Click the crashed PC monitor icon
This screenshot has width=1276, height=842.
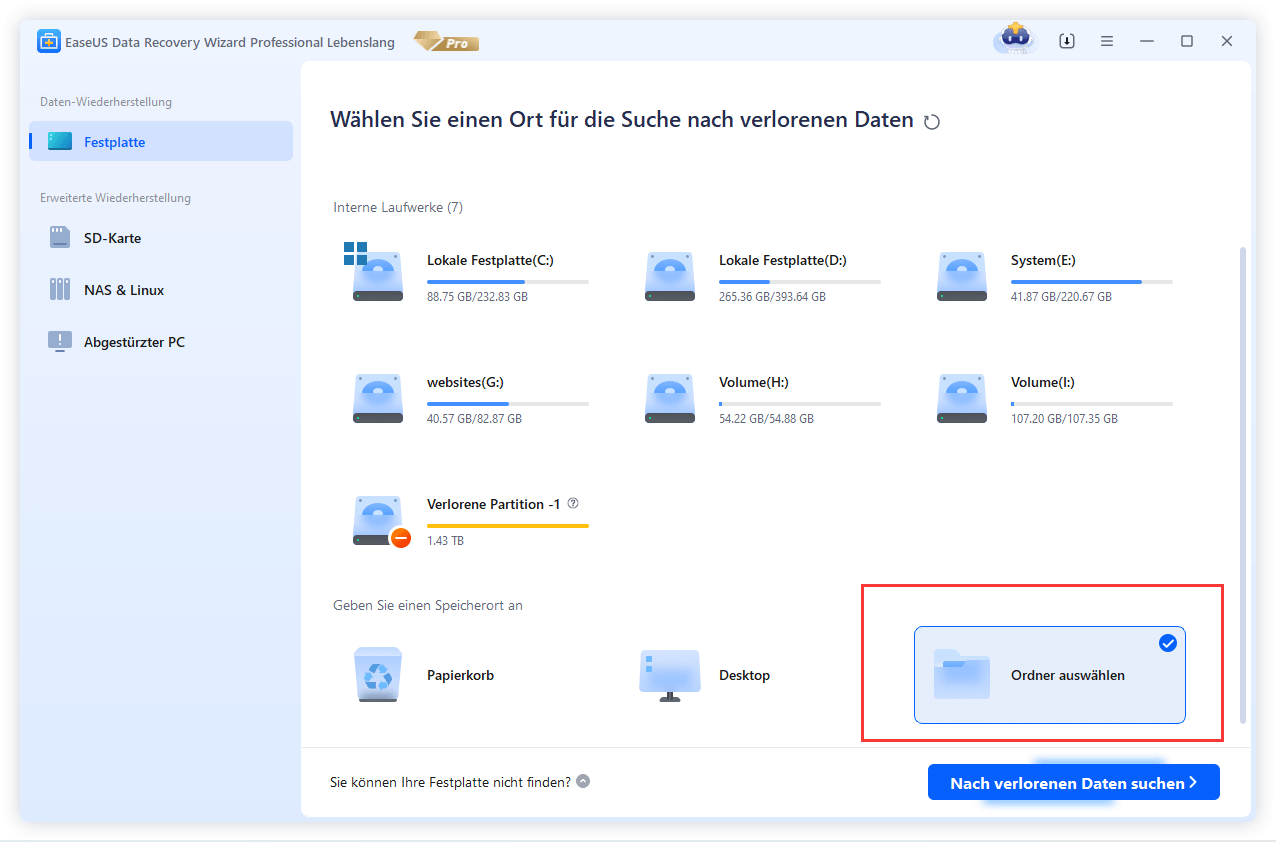(60, 342)
